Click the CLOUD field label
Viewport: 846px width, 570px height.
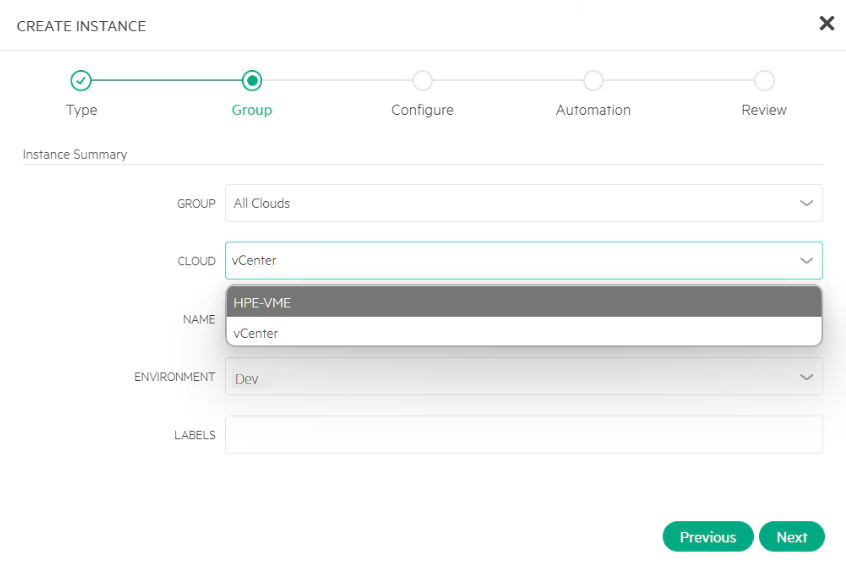[x=196, y=261]
